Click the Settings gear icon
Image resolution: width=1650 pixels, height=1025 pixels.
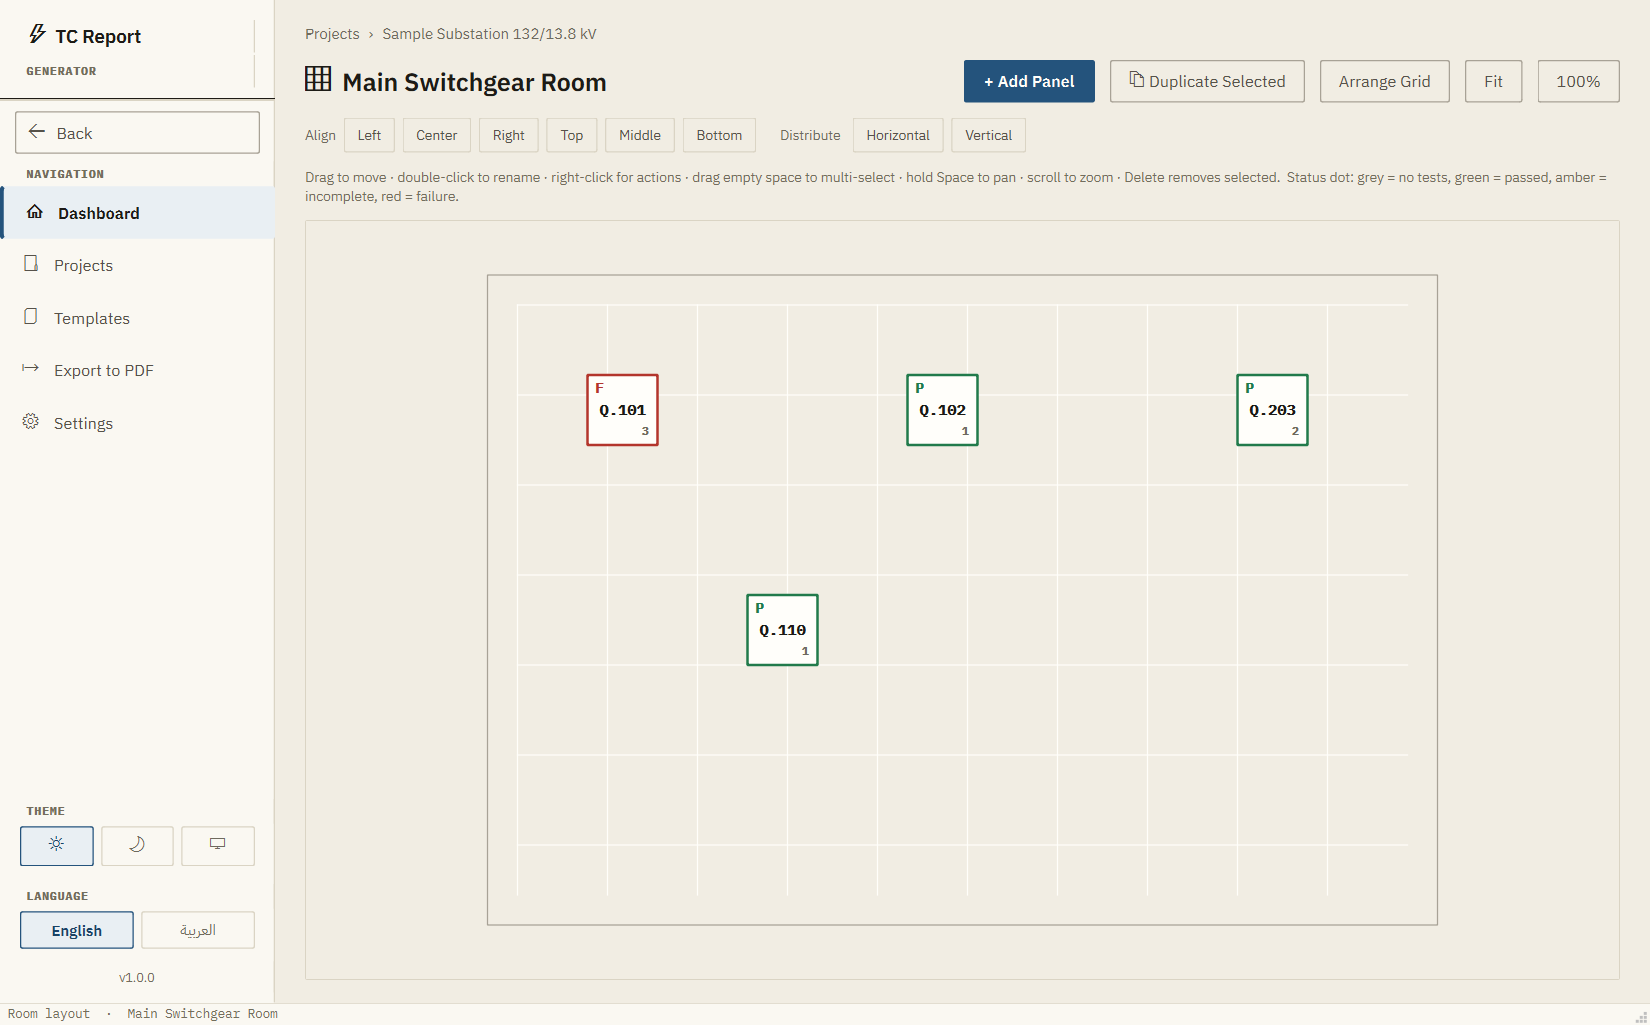click(31, 422)
